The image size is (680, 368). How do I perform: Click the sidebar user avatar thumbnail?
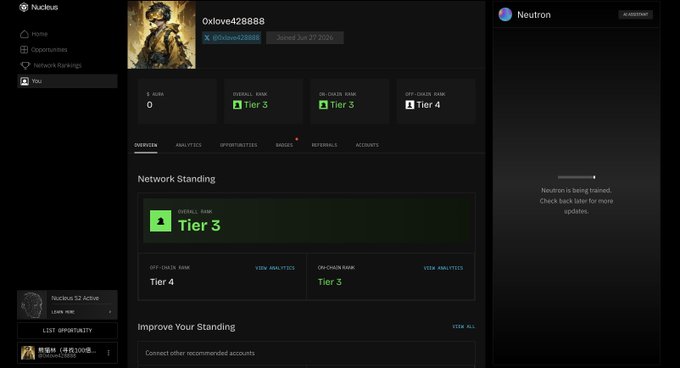(x=28, y=353)
